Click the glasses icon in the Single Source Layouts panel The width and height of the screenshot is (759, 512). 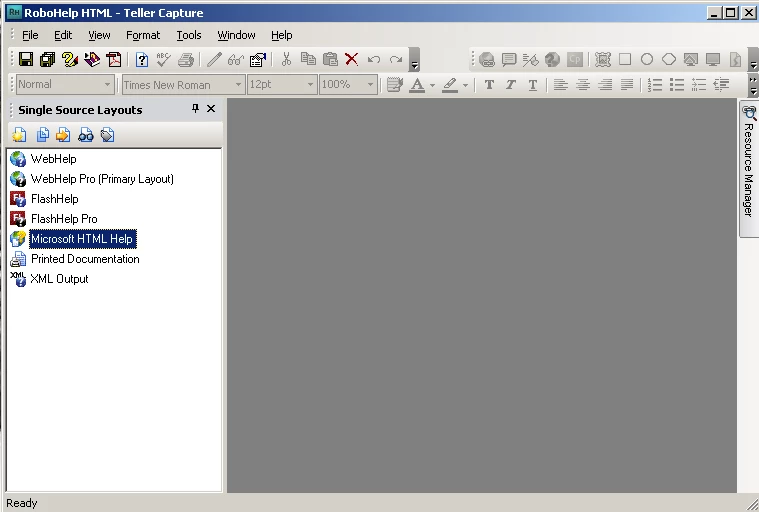[86, 135]
